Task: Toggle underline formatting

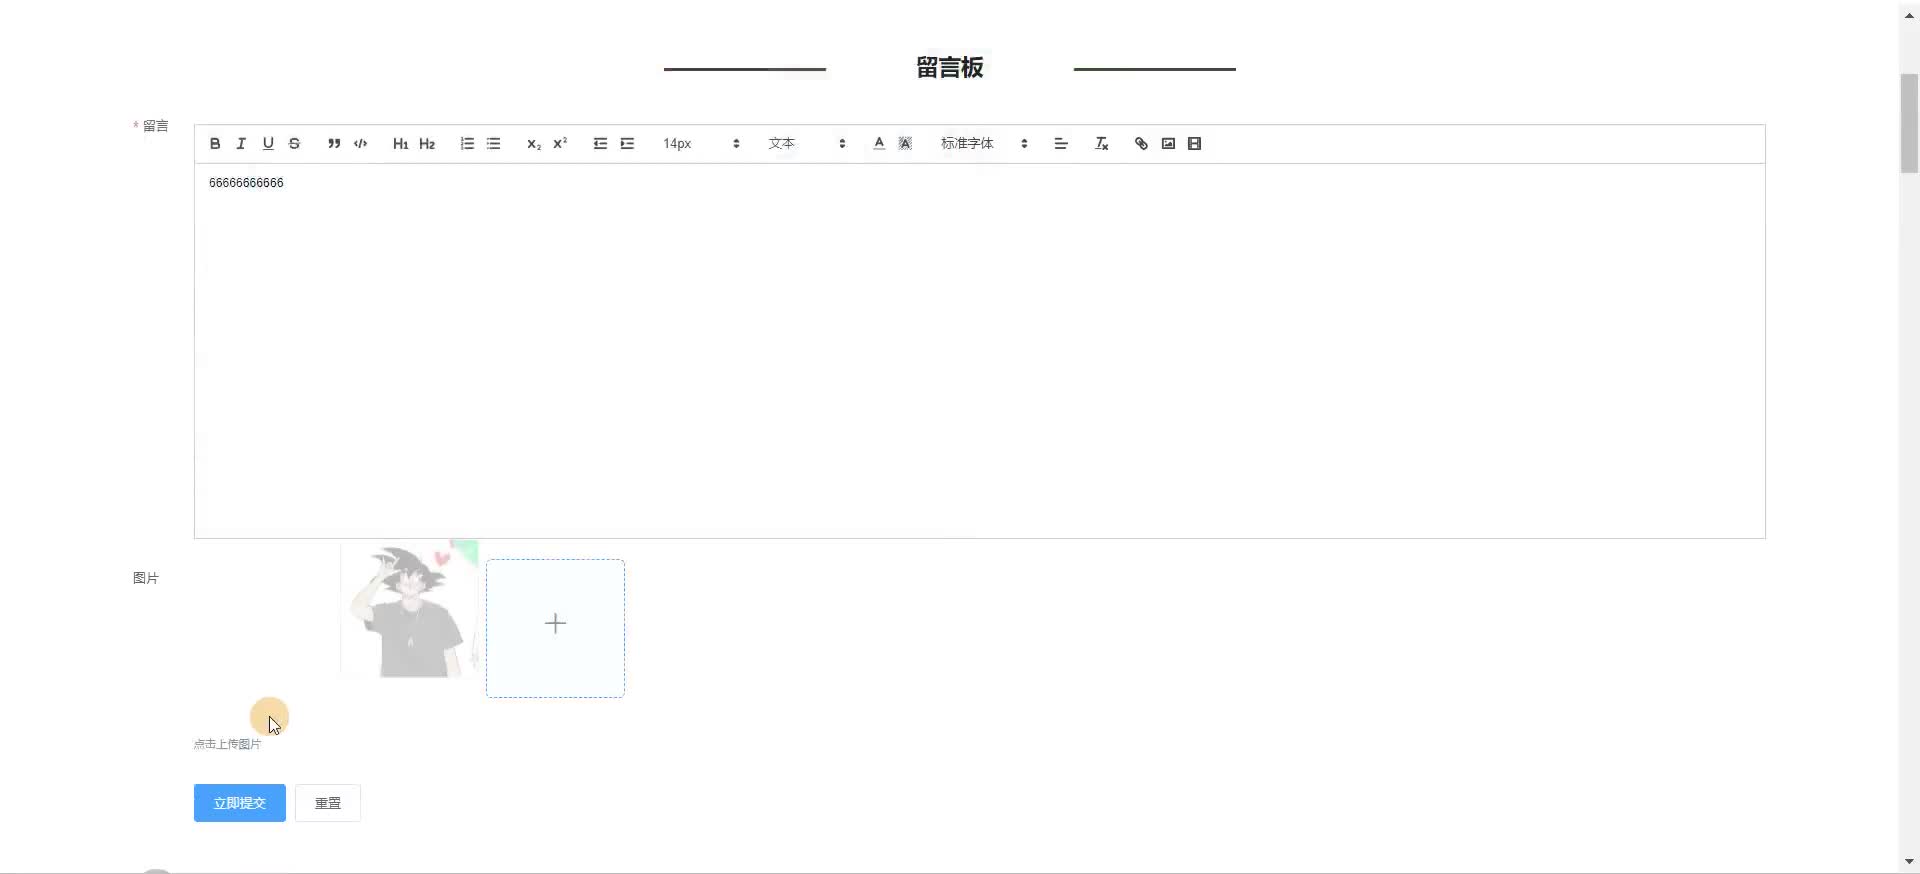Action: coord(268,144)
